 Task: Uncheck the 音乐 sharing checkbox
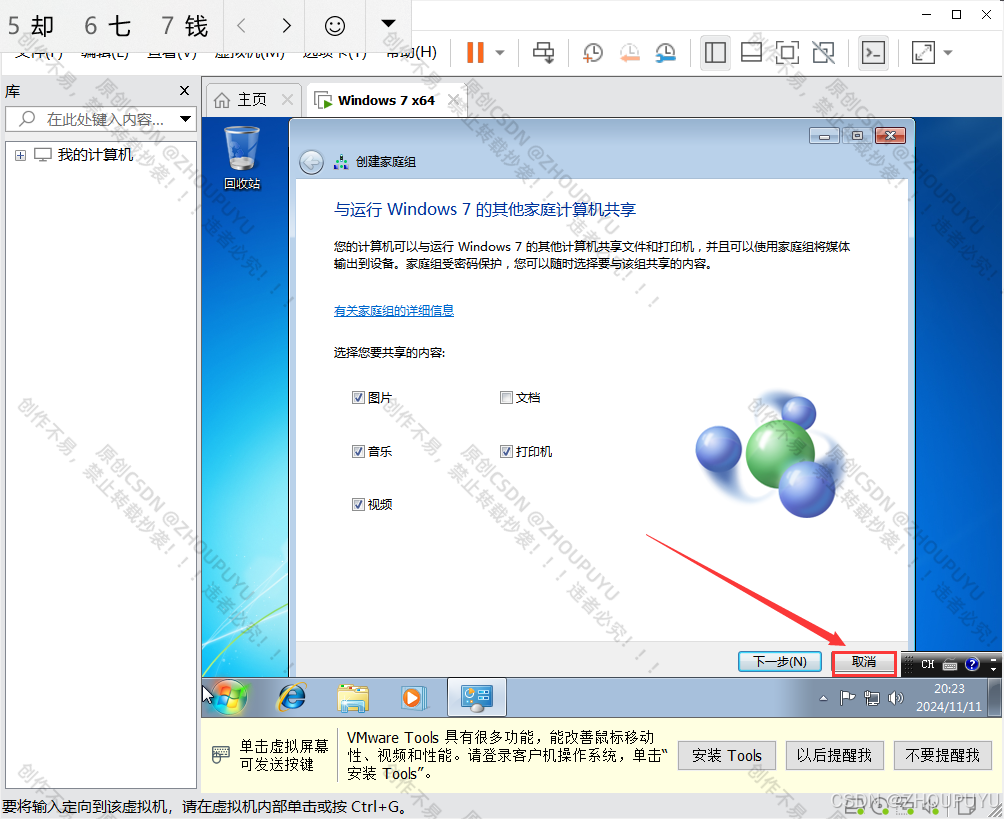coord(358,451)
